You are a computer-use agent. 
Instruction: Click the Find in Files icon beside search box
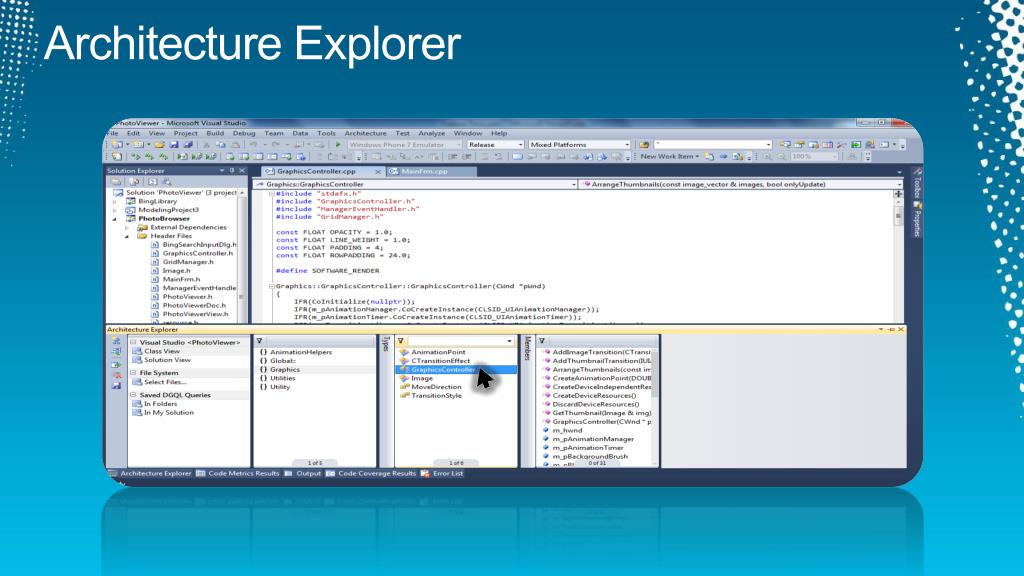click(x=644, y=144)
